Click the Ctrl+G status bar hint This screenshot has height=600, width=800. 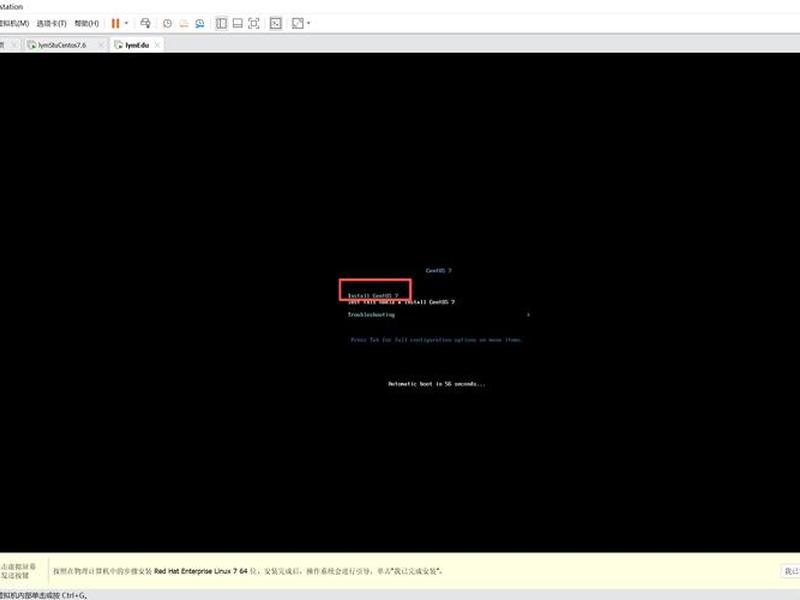click(x=43, y=595)
